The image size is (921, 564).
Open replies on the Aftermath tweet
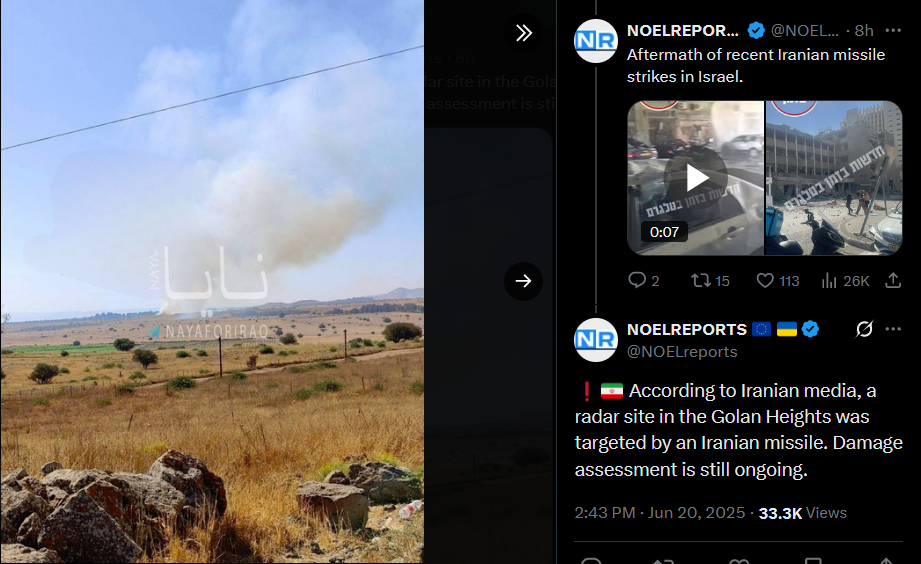(x=643, y=281)
